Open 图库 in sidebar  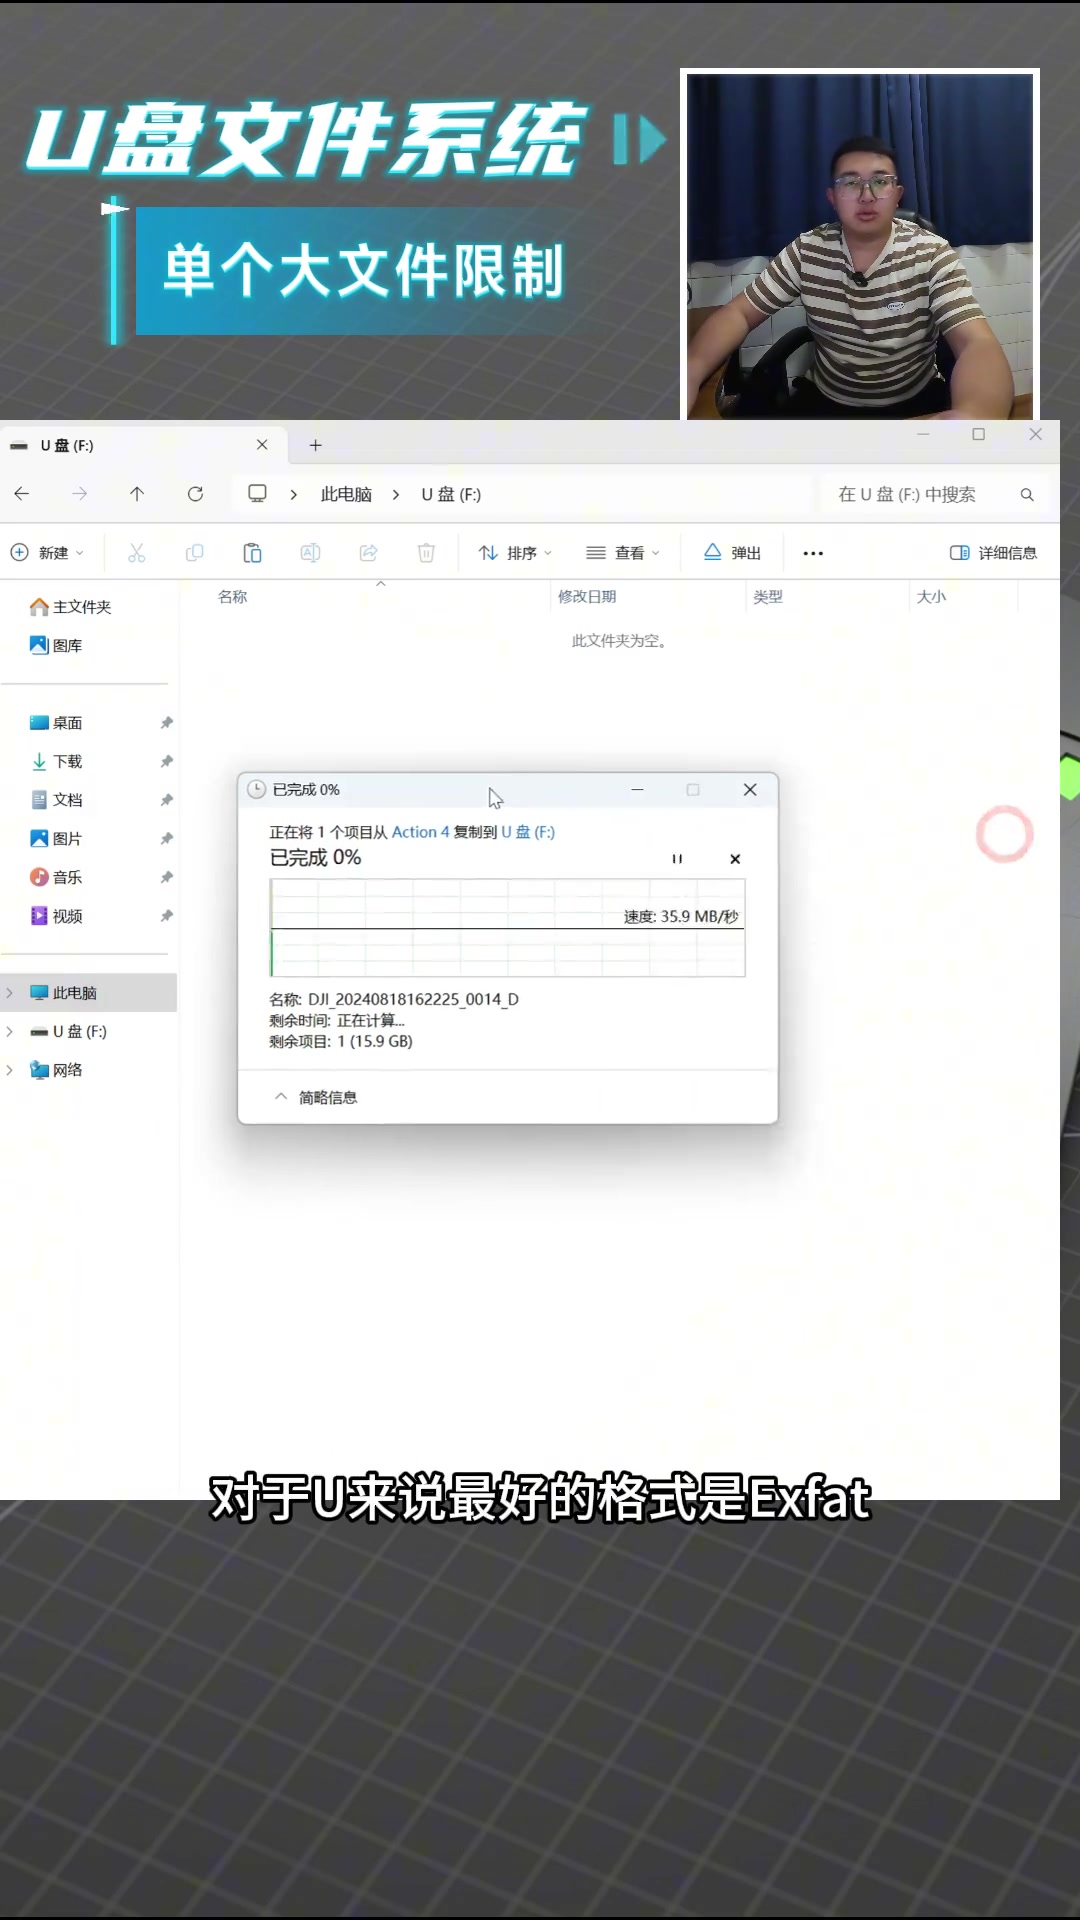(56, 646)
